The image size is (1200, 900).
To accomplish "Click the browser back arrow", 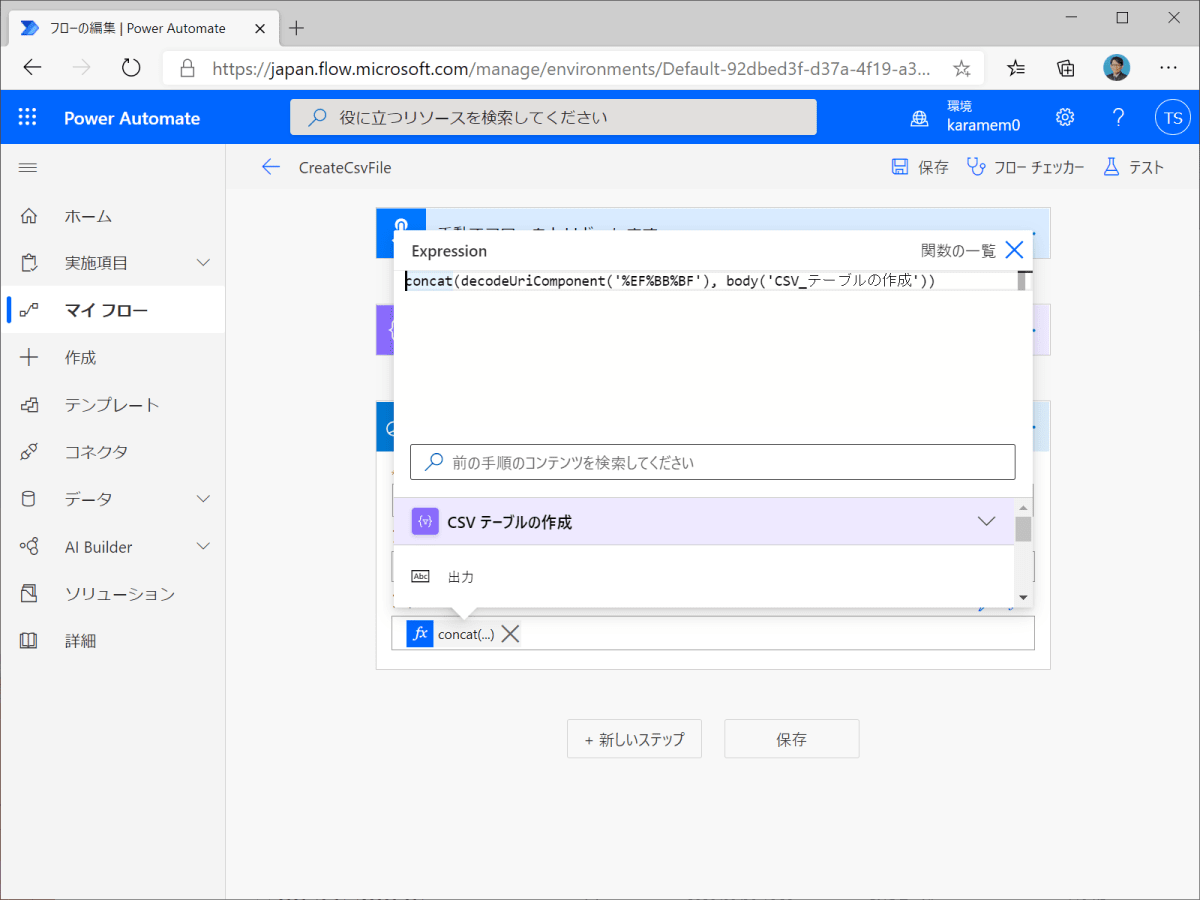I will (x=33, y=68).
